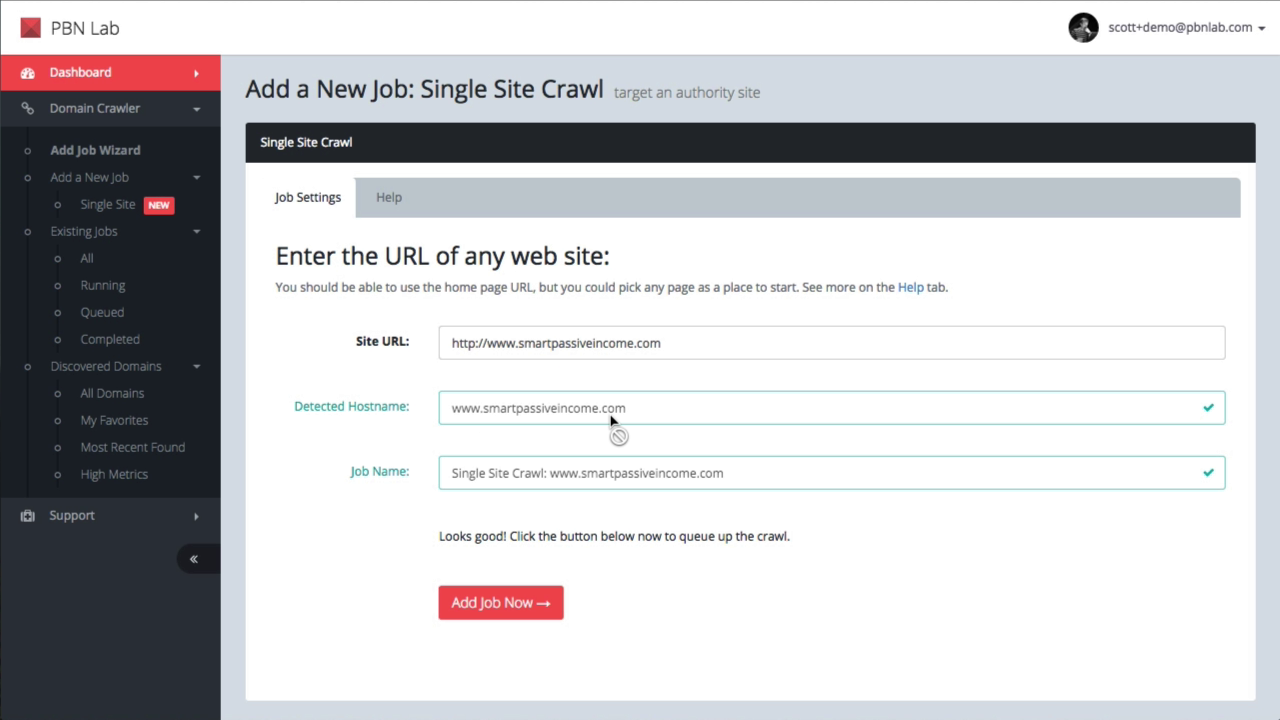Click the Support menu item
The width and height of the screenshot is (1280, 720).
[110, 516]
